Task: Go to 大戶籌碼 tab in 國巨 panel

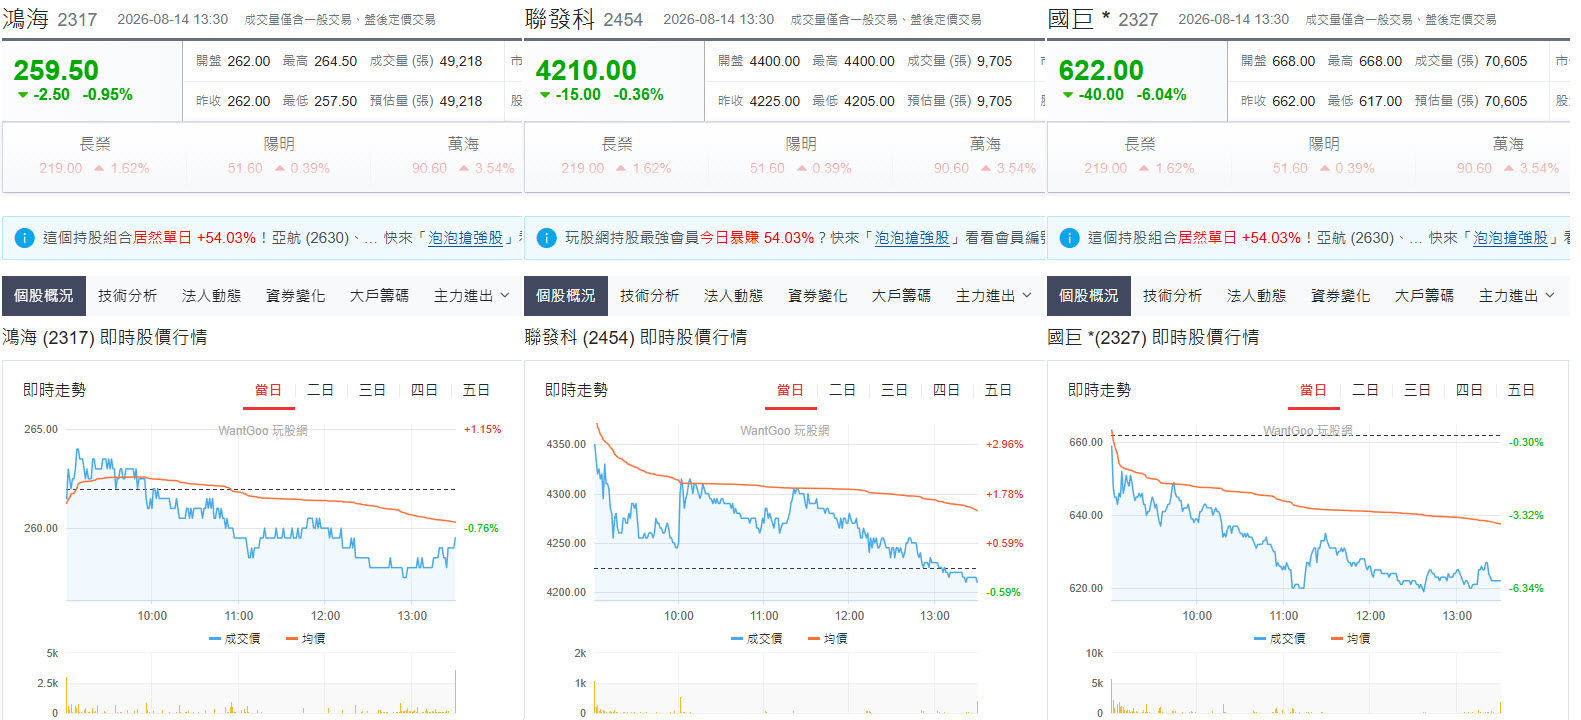Action: 1425,296
